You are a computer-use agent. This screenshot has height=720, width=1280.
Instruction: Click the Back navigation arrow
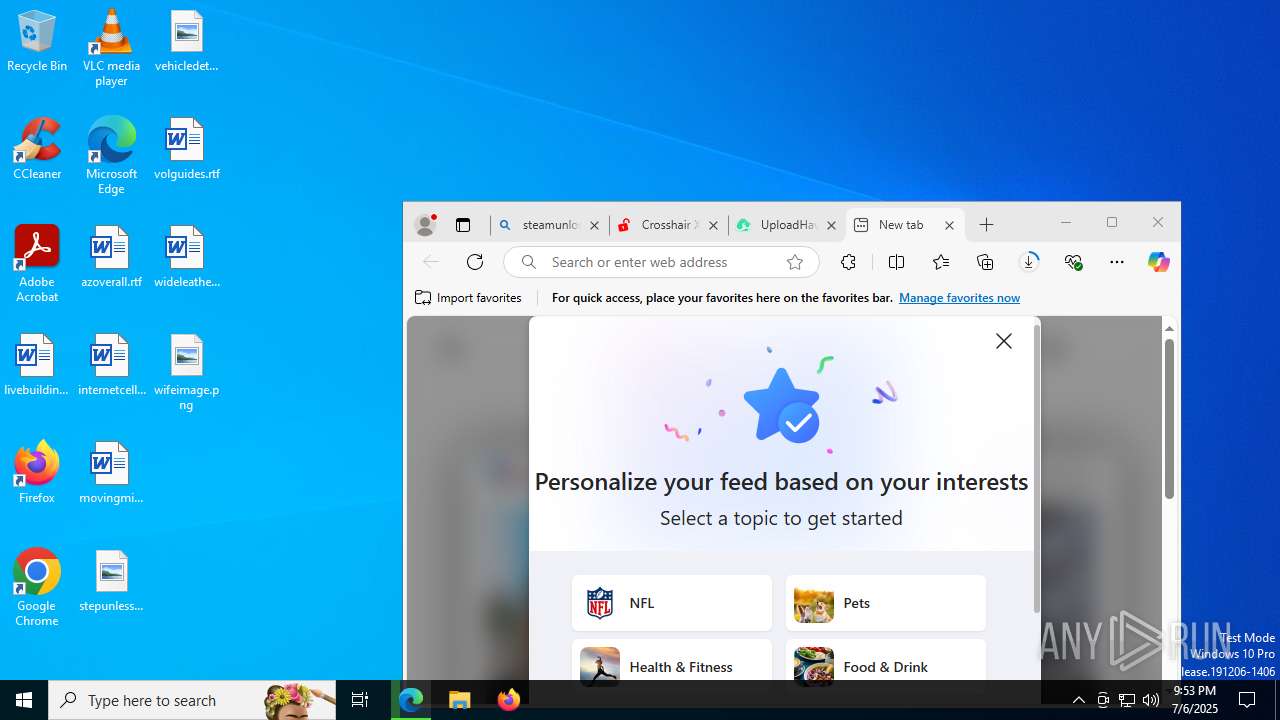point(431,262)
